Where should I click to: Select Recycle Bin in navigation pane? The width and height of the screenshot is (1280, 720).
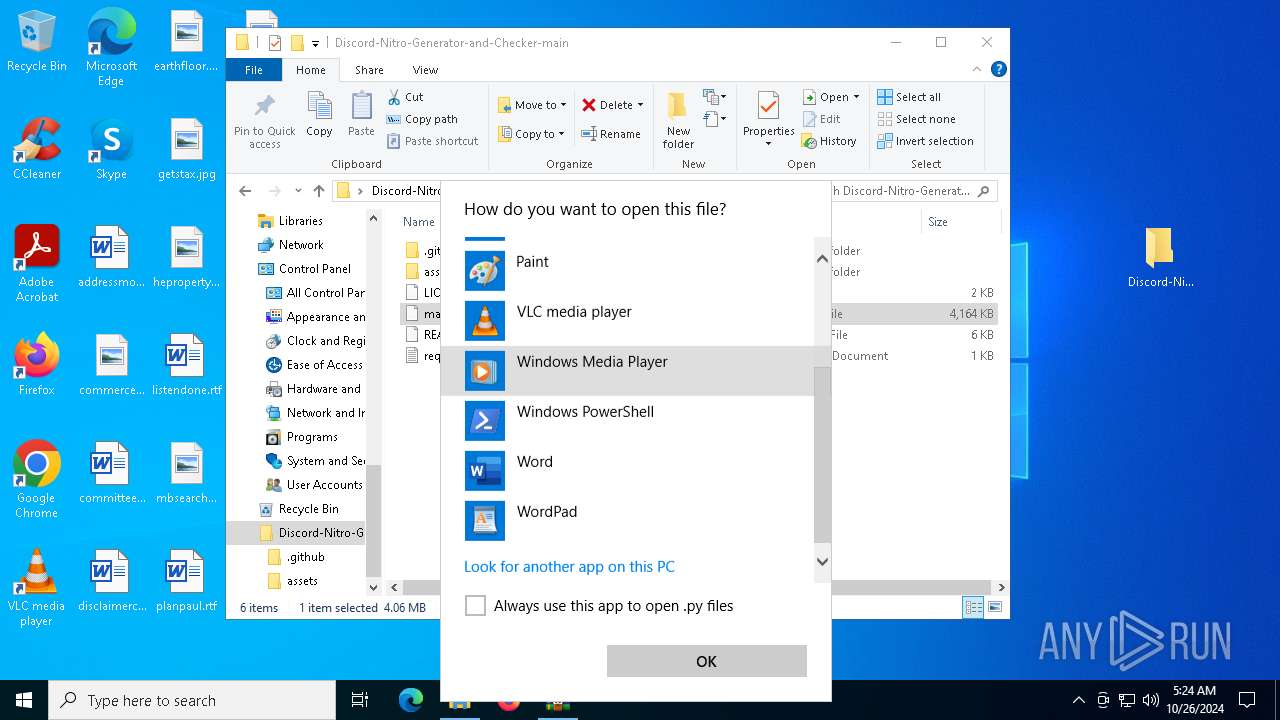pyautogui.click(x=298, y=509)
